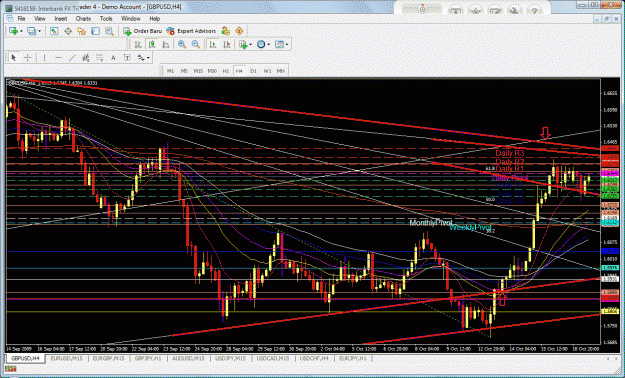Select the Text tool marked A
The image size is (625, 378).
tap(113, 58)
